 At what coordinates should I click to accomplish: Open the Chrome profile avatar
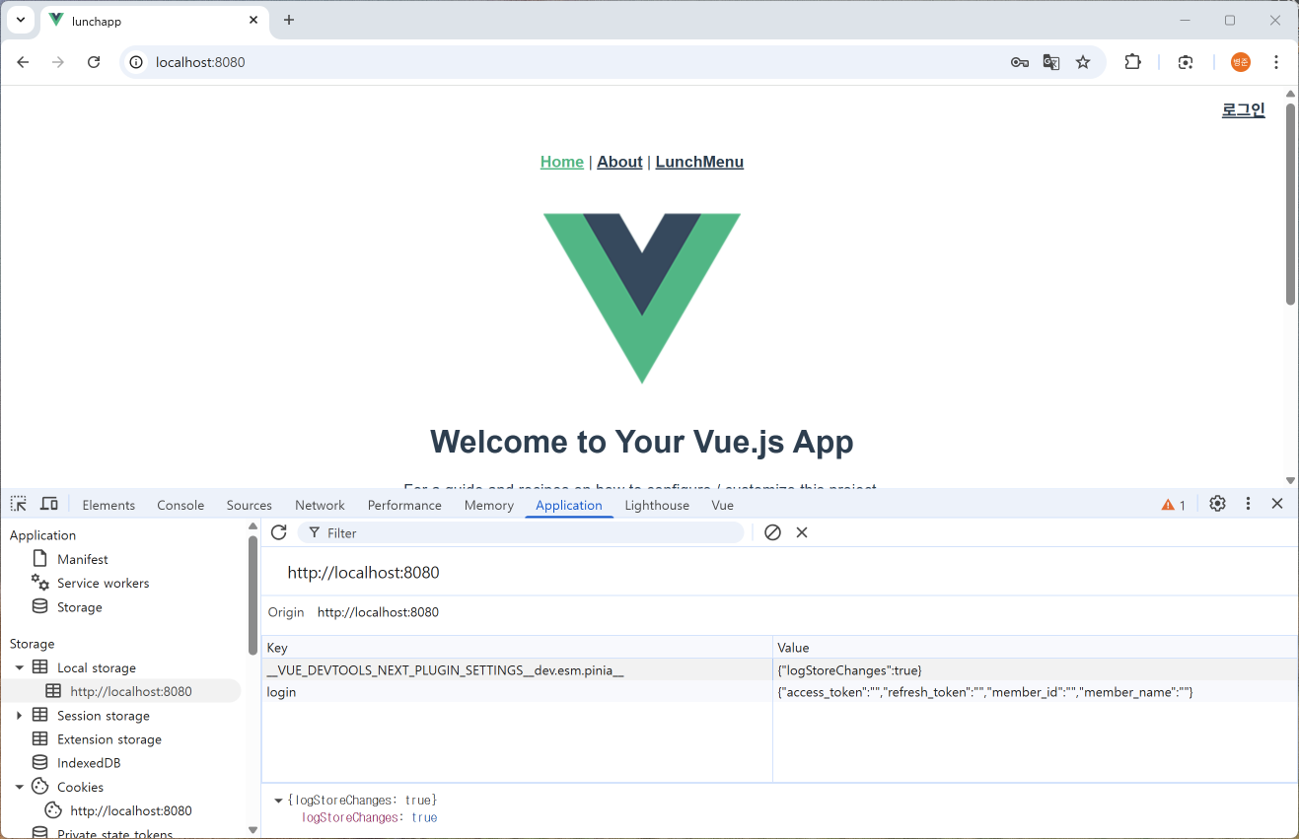pos(1240,62)
